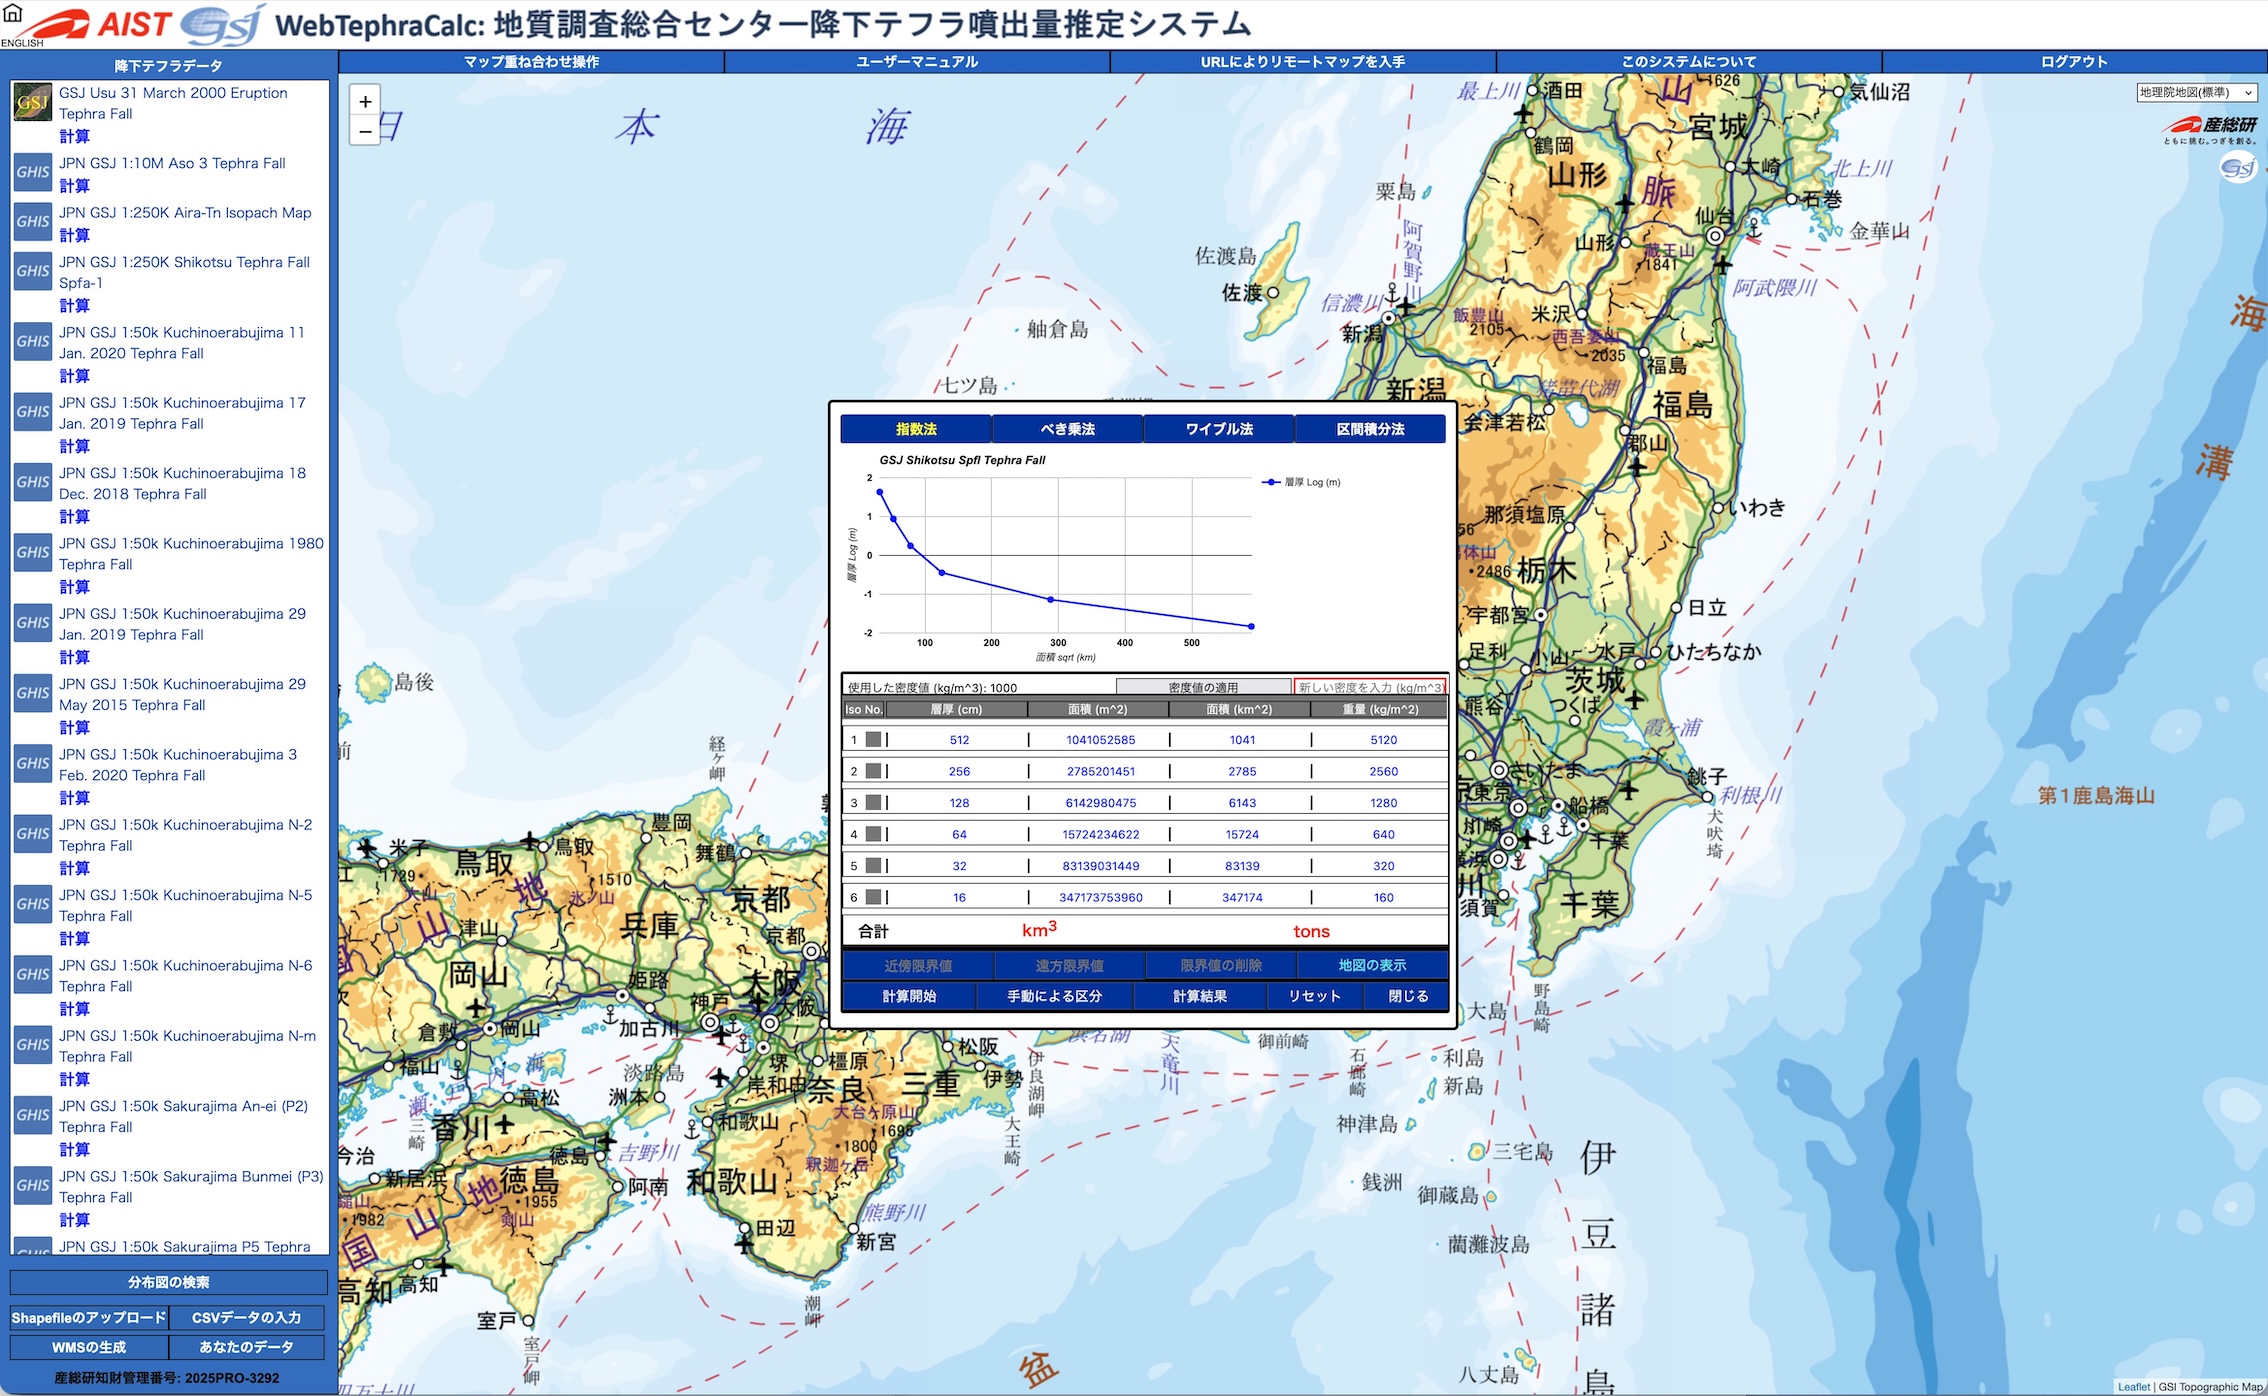Click the WMSの生成 button

89,1347
